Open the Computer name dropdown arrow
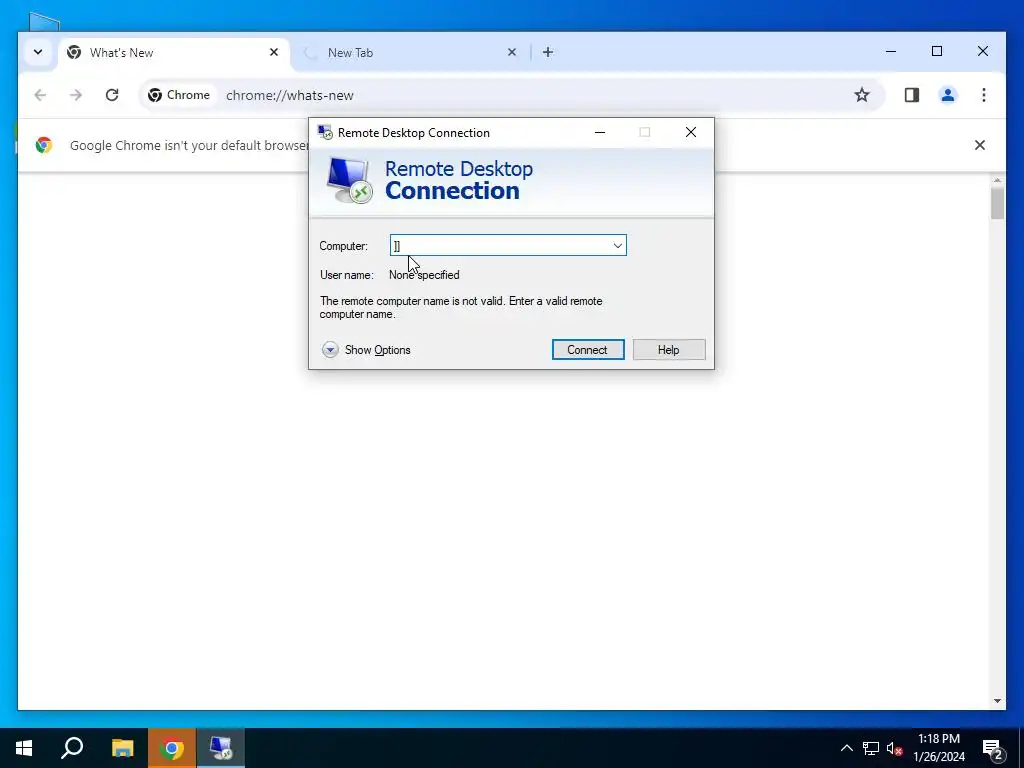This screenshot has height=768, width=1024. (x=617, y=246)
